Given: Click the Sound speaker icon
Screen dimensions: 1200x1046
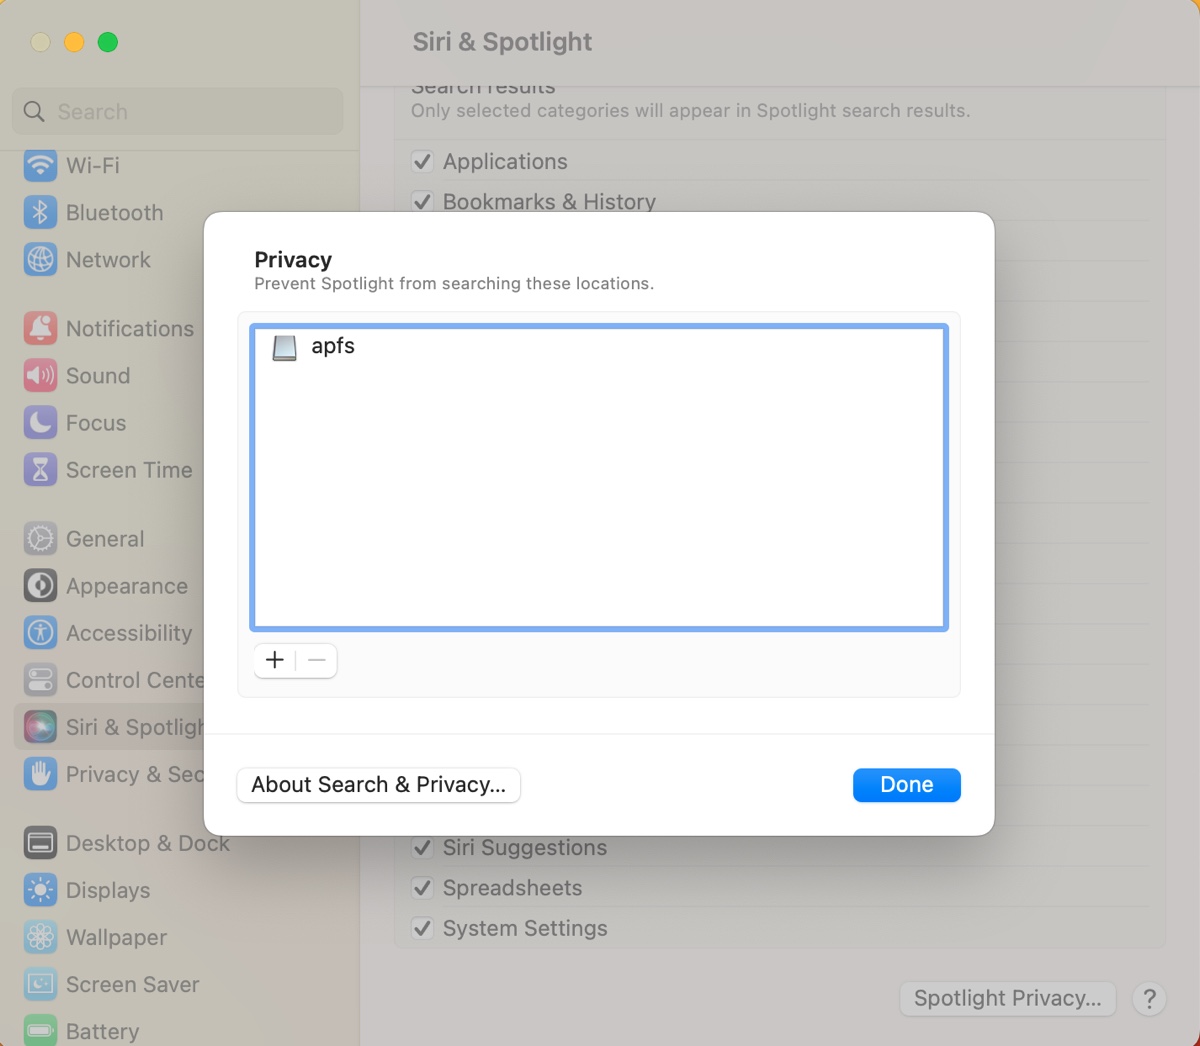Looking at the screenshot, I should pos(40,375).
